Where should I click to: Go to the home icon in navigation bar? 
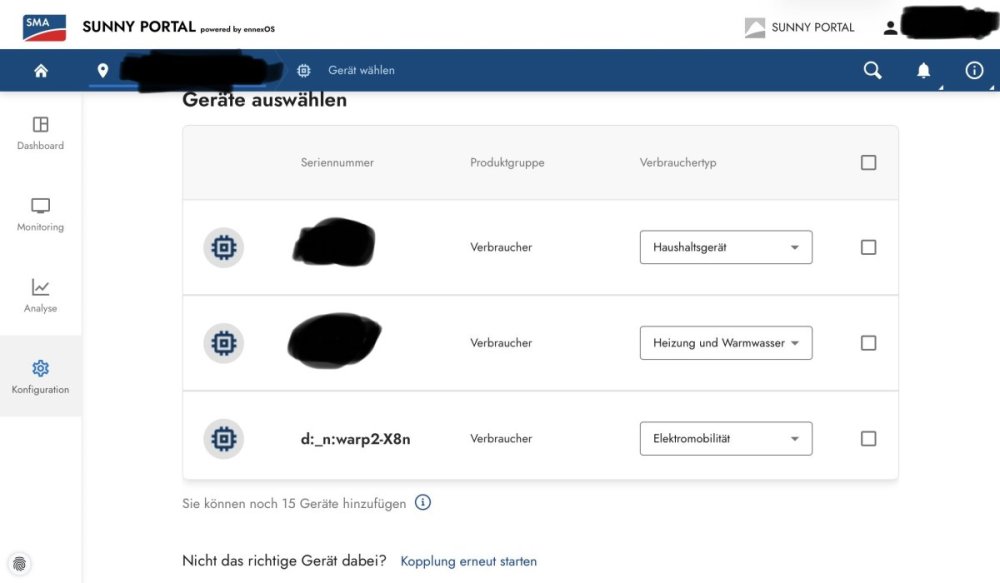(x=41, y=71)
